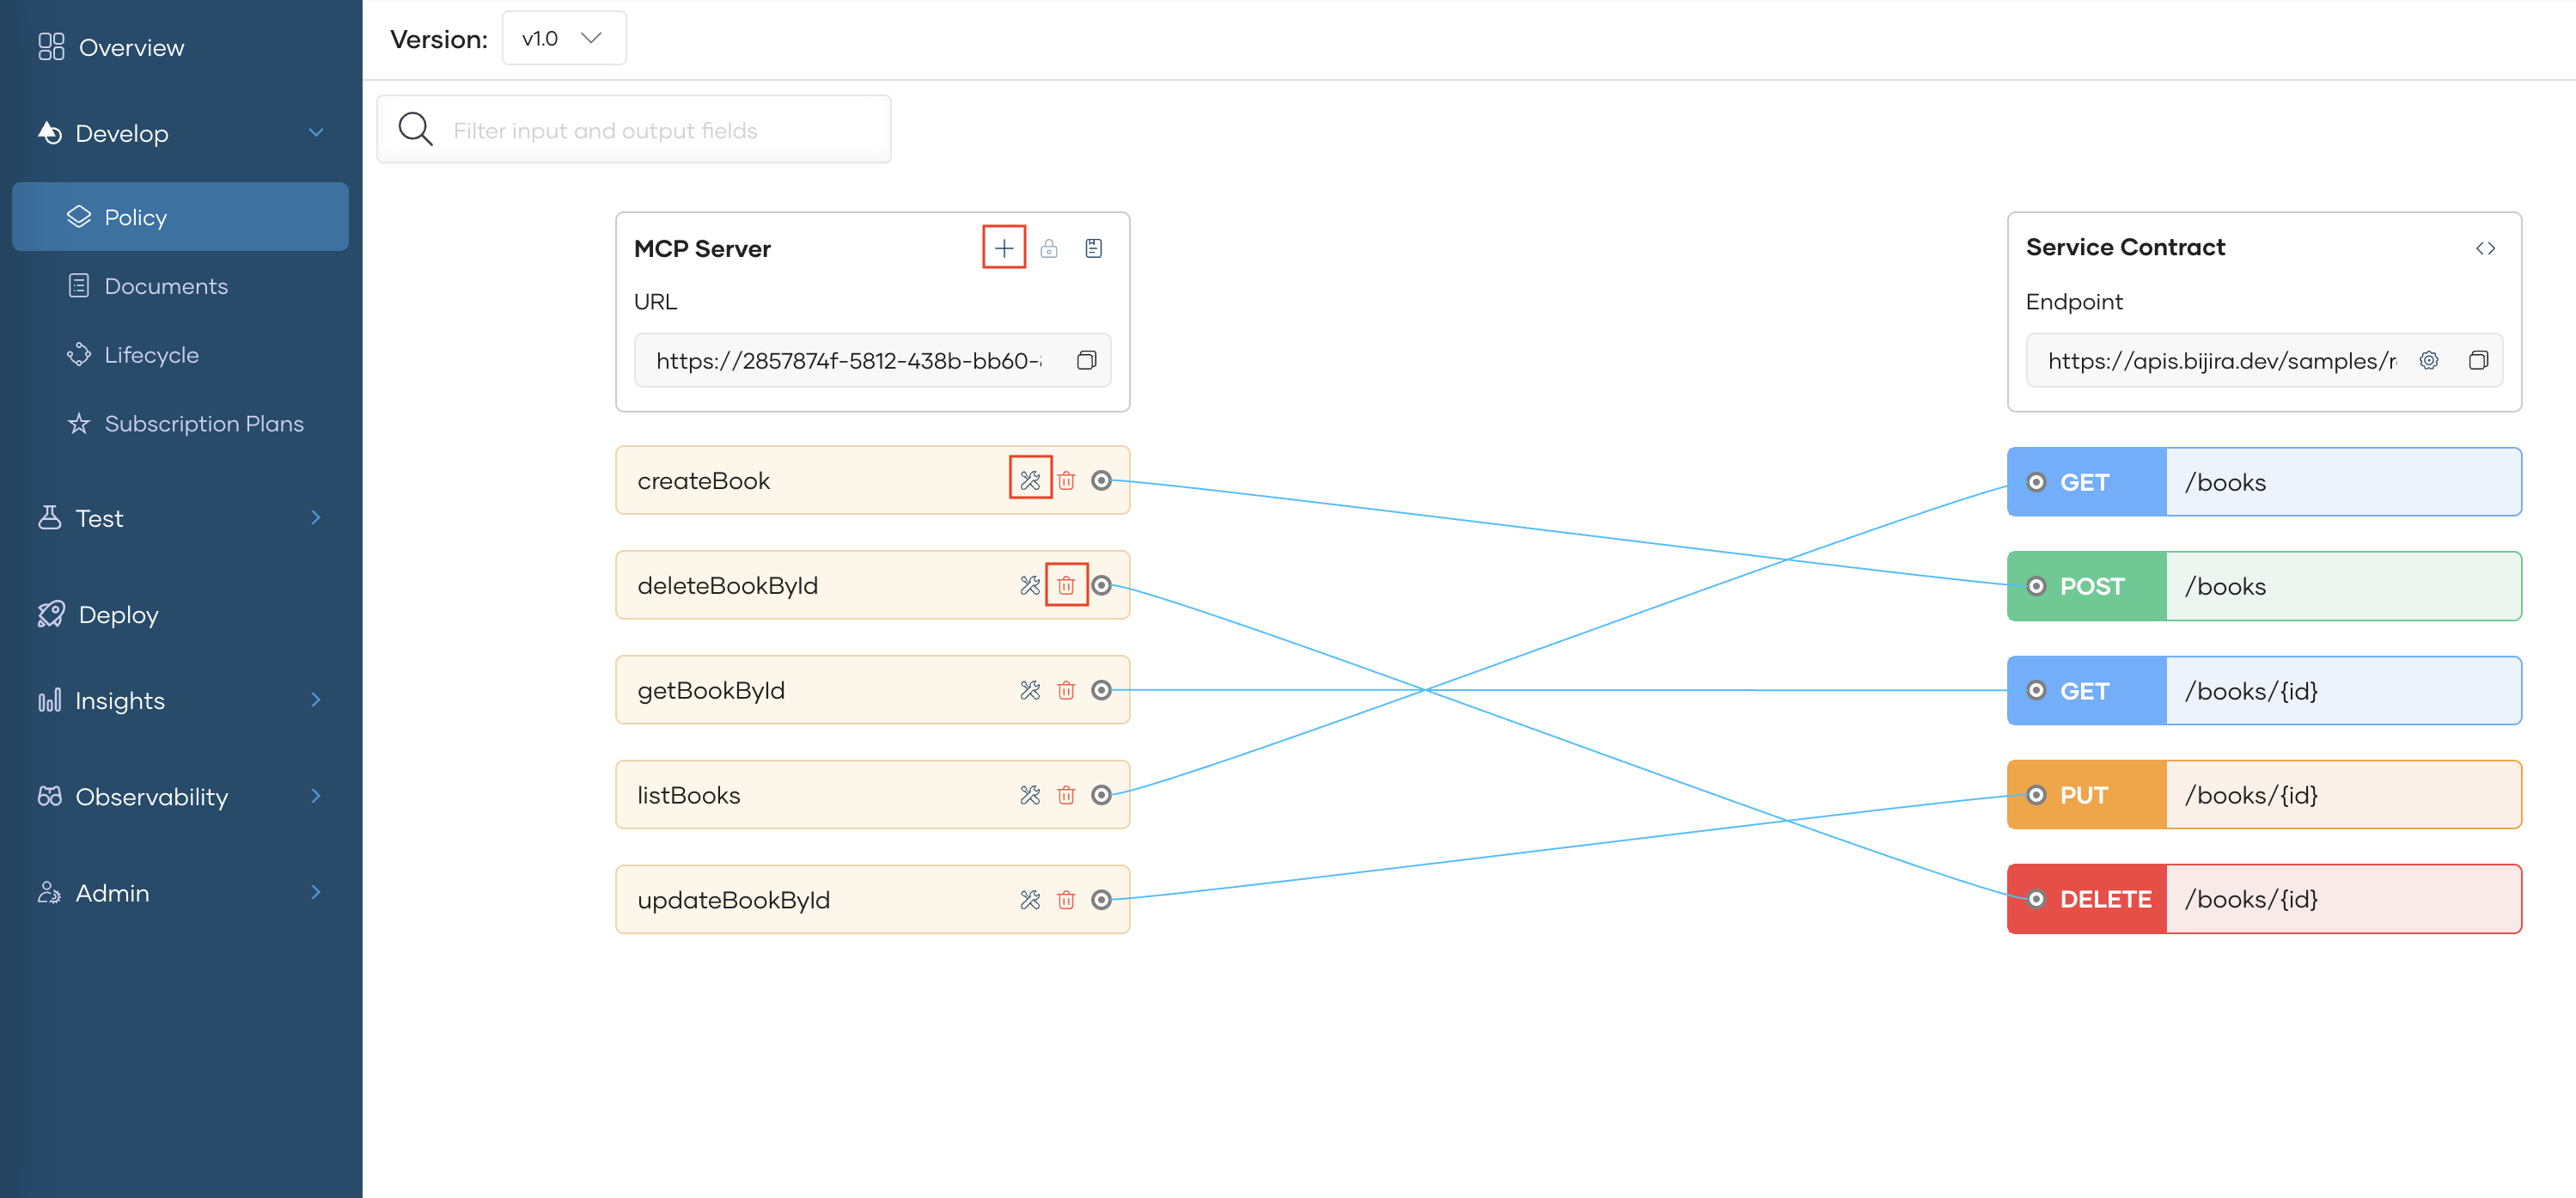Delete the deleteBookById tool
The height and width of the screenshot is (1198, 2576).
pyautogui.click(x=1066, y=585)
